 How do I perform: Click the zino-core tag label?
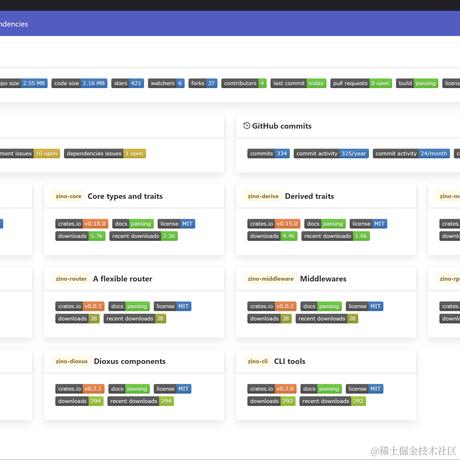pyautogui.click(x=68, y=196)
